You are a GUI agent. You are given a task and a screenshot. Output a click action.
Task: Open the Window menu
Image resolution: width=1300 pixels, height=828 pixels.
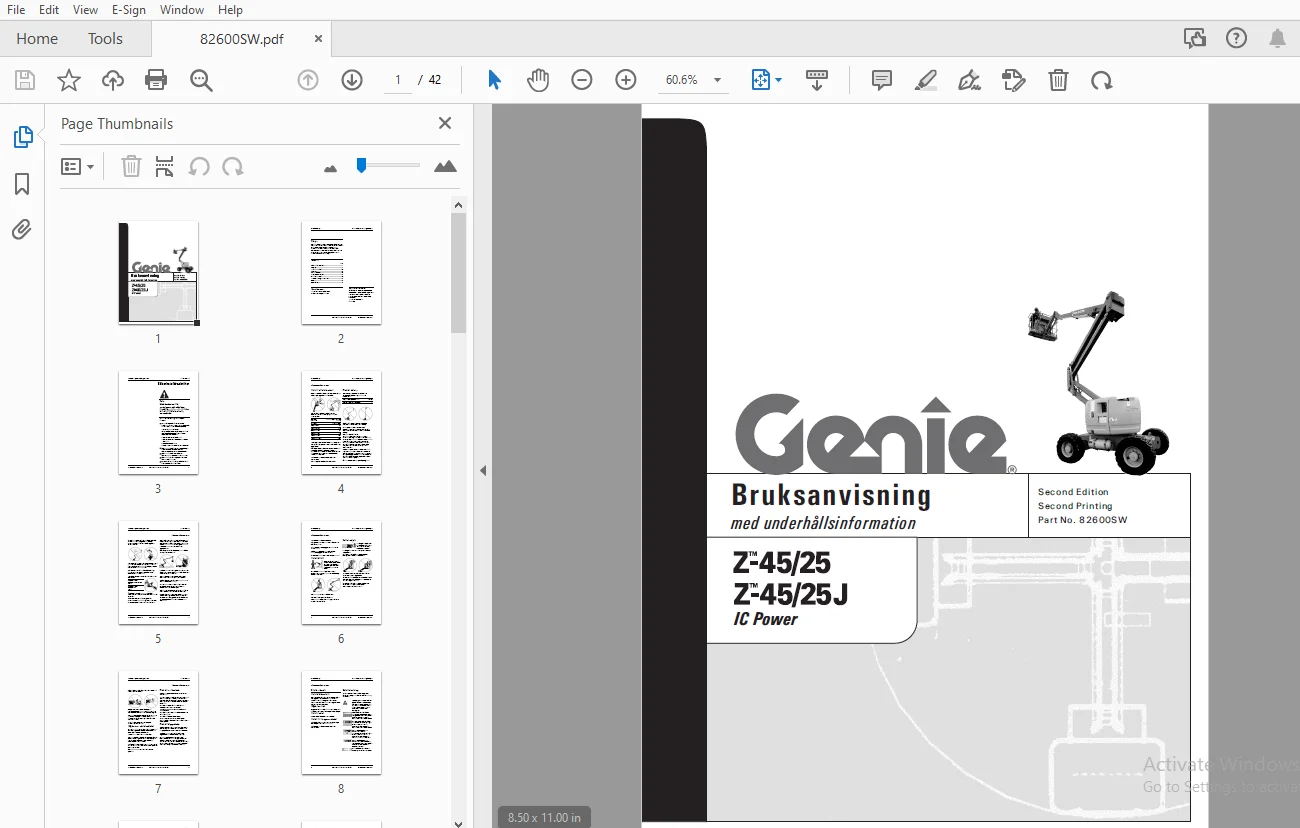point(182,9)
